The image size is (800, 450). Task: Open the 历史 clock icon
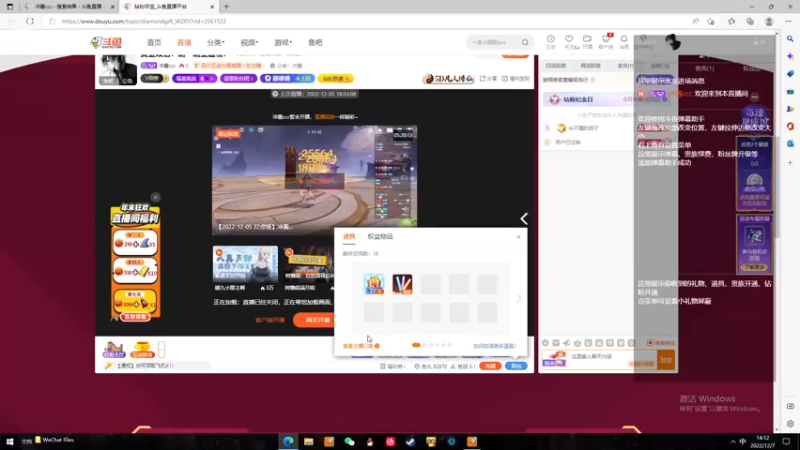point(551,41)
